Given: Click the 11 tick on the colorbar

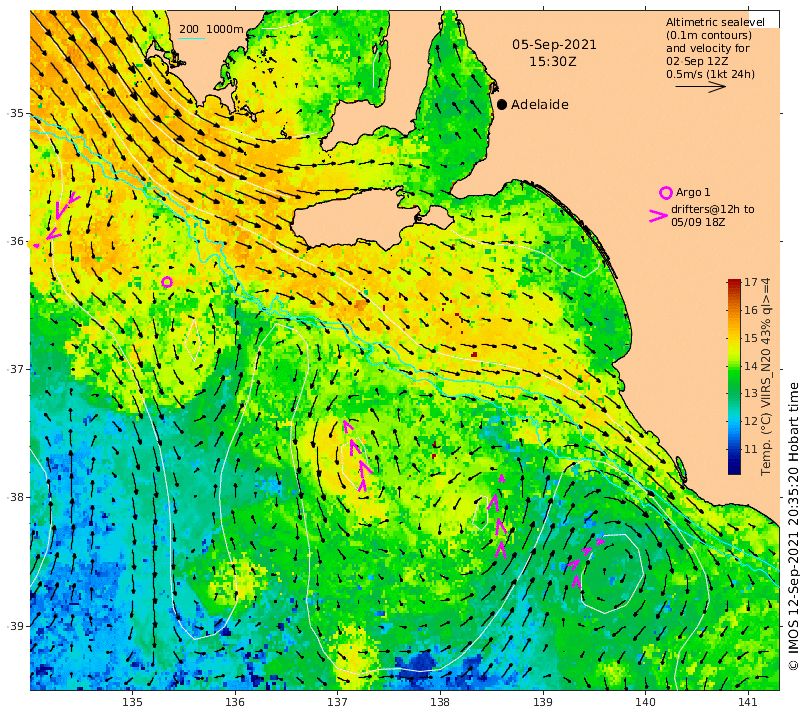Looking at the screenshot, I should click(751, 450).
